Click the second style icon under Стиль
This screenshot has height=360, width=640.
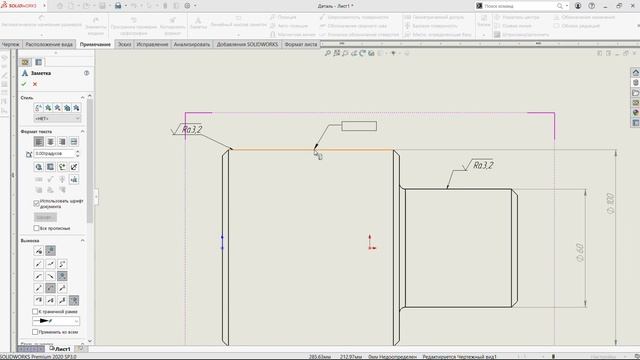point(48,108)
